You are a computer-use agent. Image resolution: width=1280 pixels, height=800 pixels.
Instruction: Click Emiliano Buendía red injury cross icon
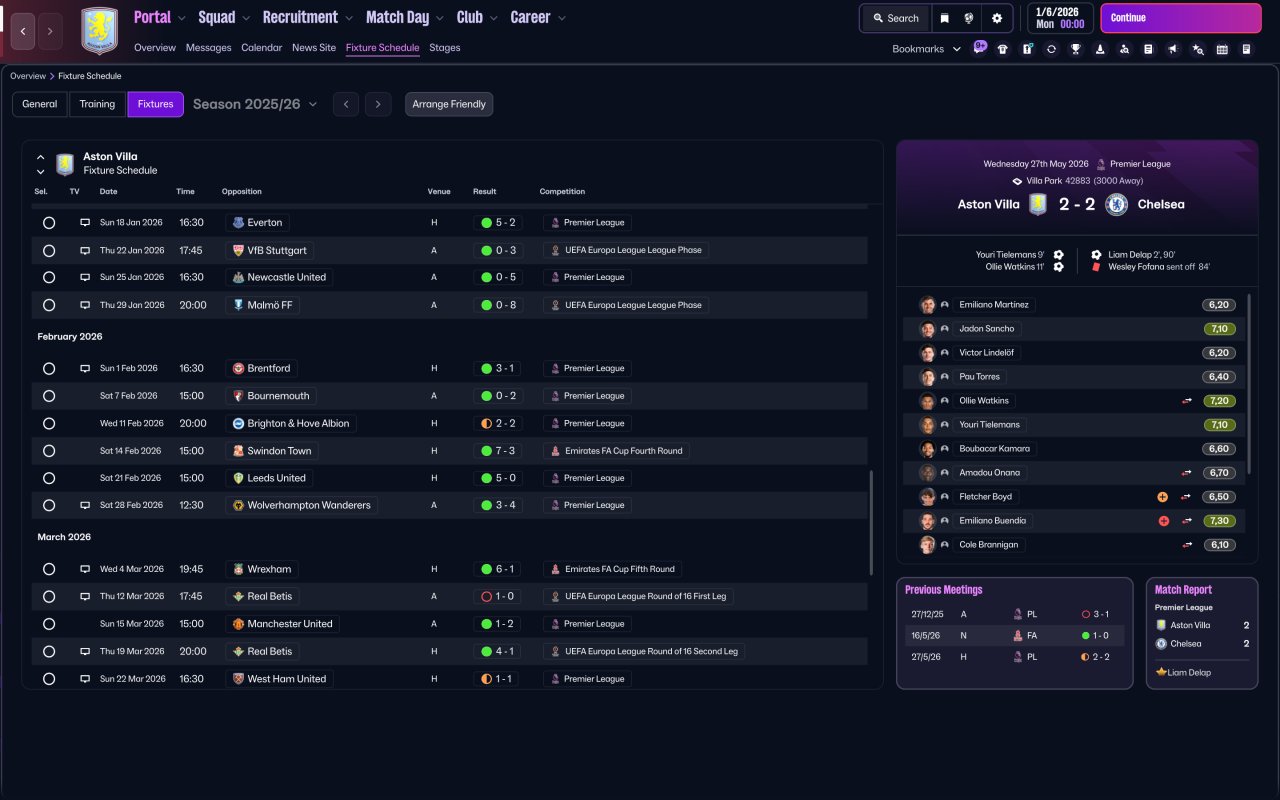point(1163,521)
